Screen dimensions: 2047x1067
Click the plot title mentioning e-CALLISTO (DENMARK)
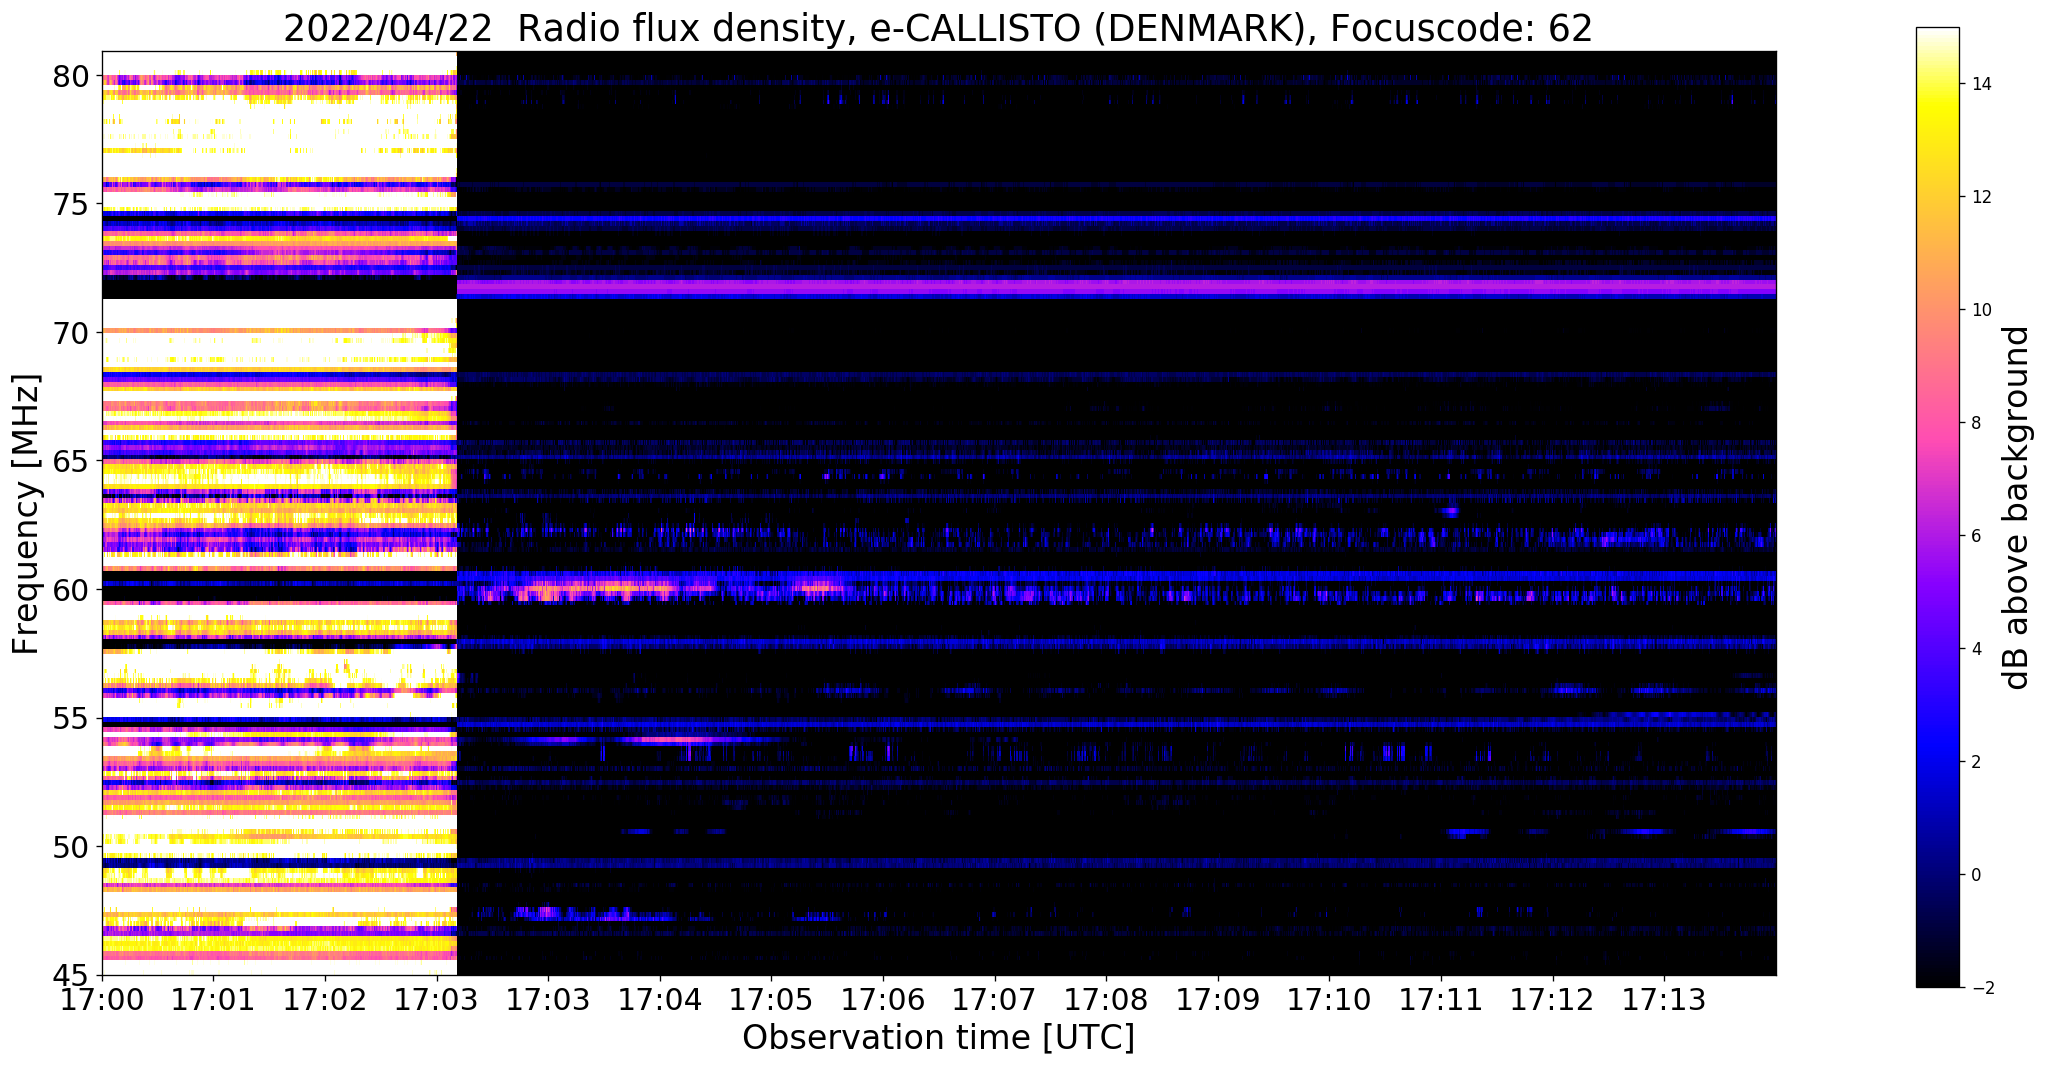[x=938, y=28]
